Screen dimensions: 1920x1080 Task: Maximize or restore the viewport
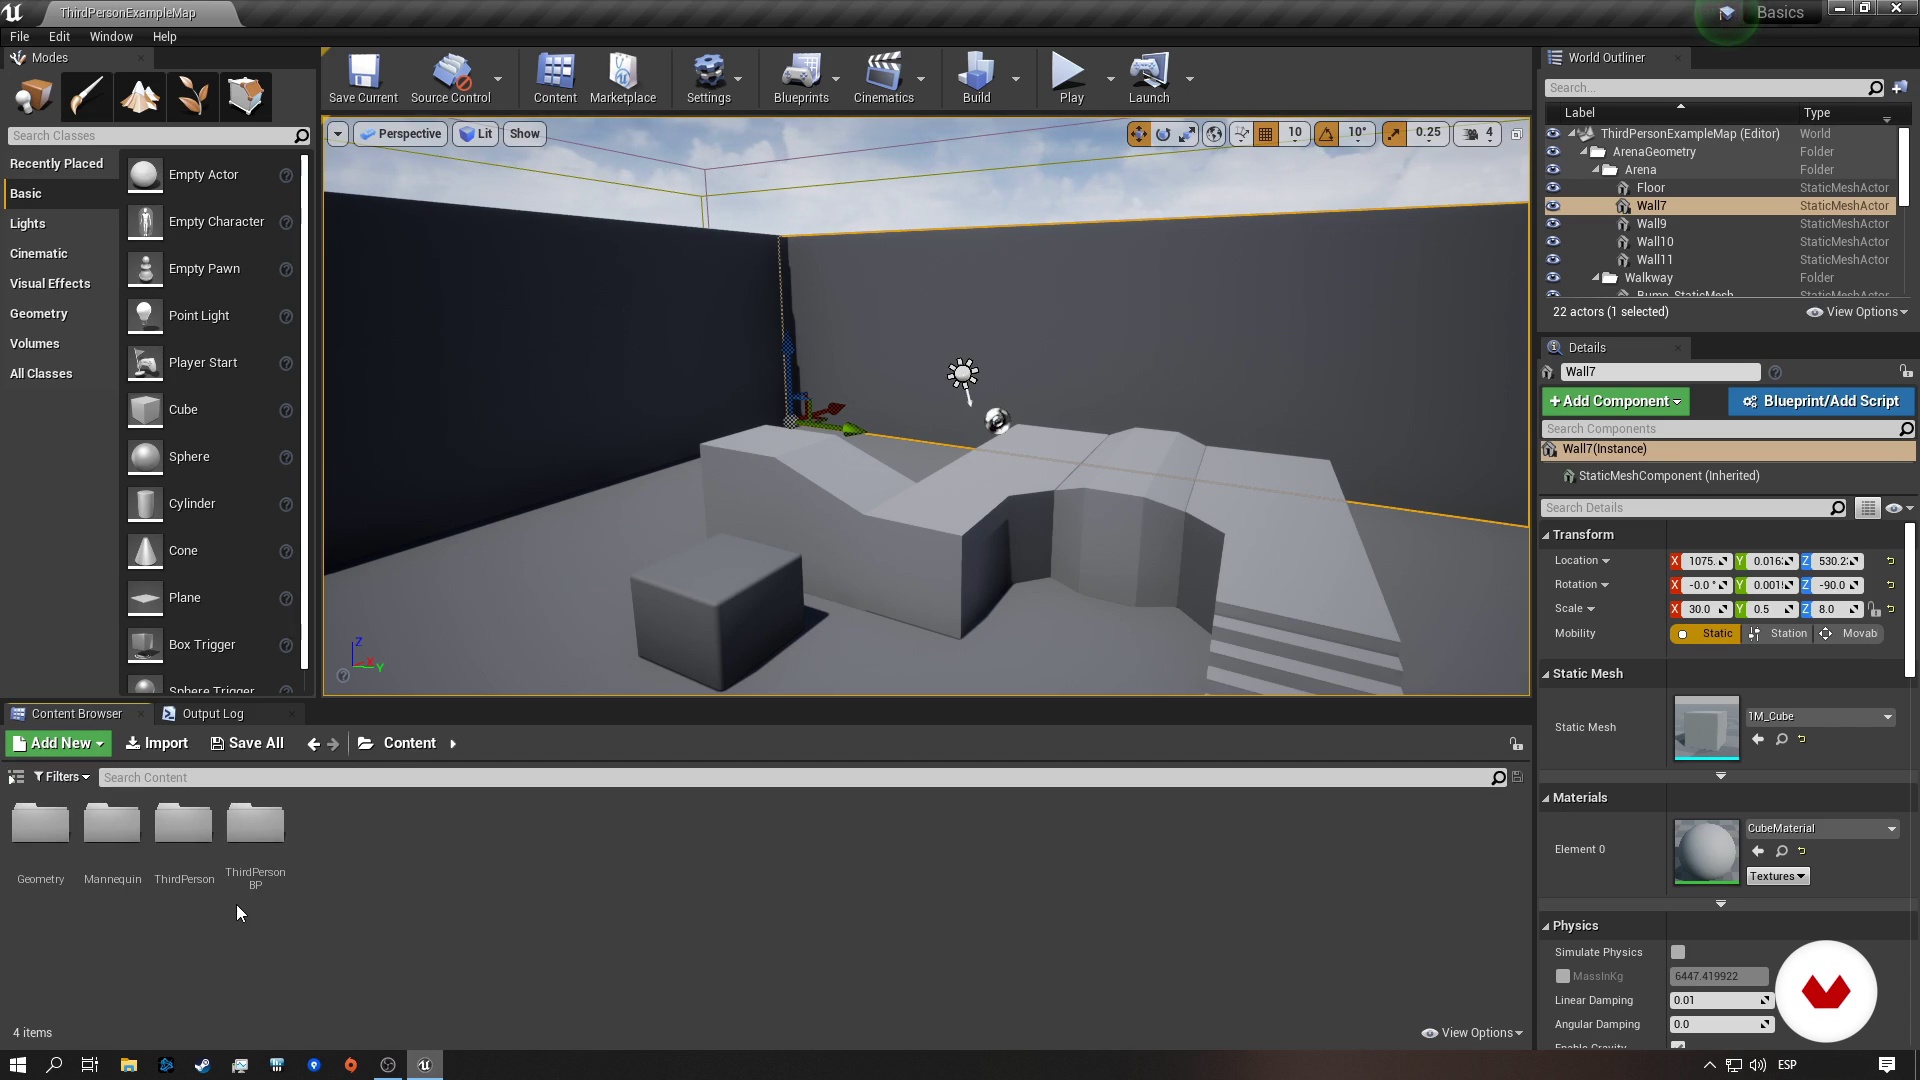(1516, 134)
